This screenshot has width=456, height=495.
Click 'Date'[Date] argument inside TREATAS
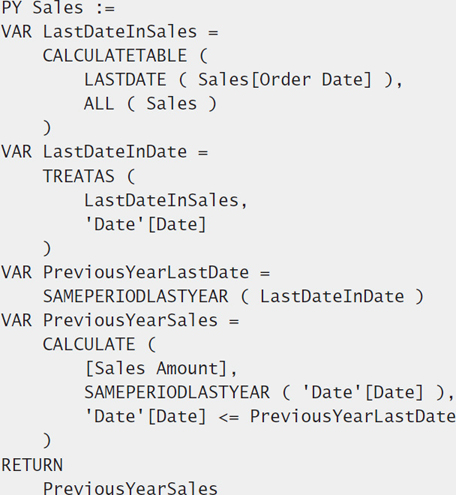(145, 224)
